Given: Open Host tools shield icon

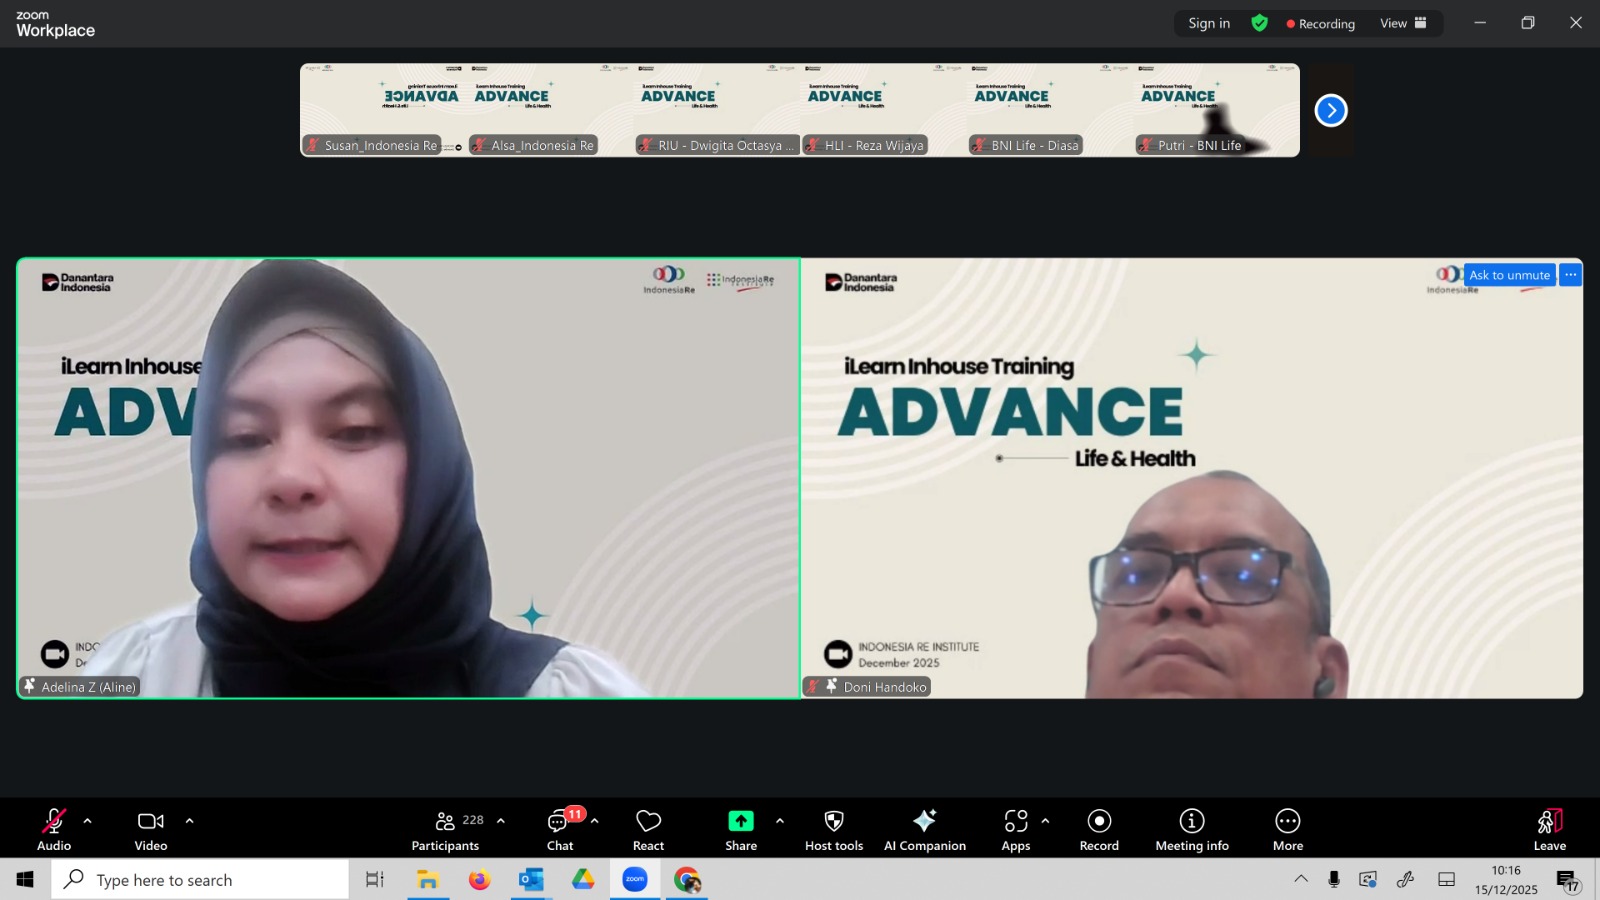Looking at the screenshot, I should (x=833, y=830).
